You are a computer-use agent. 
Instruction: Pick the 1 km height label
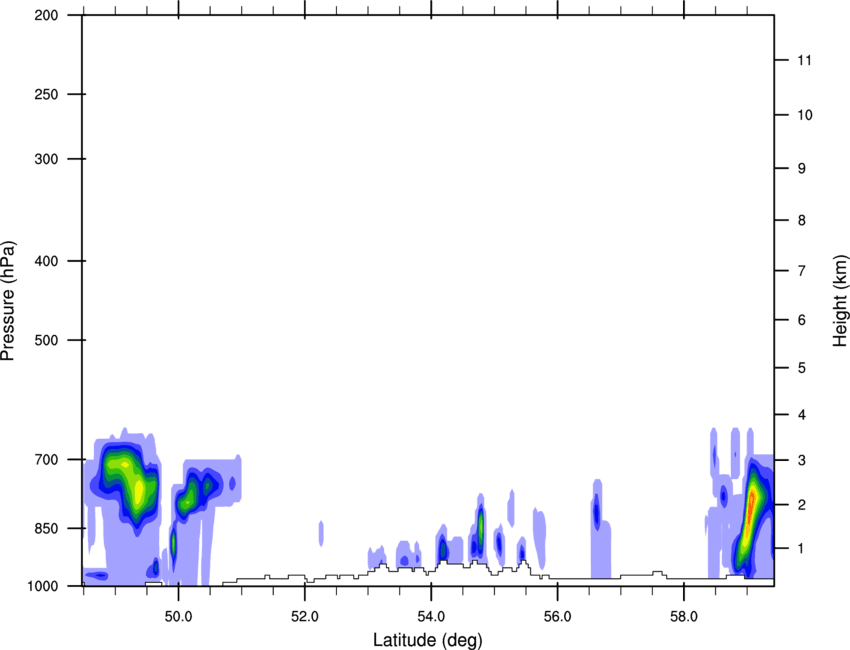click(x=802, y=549)
